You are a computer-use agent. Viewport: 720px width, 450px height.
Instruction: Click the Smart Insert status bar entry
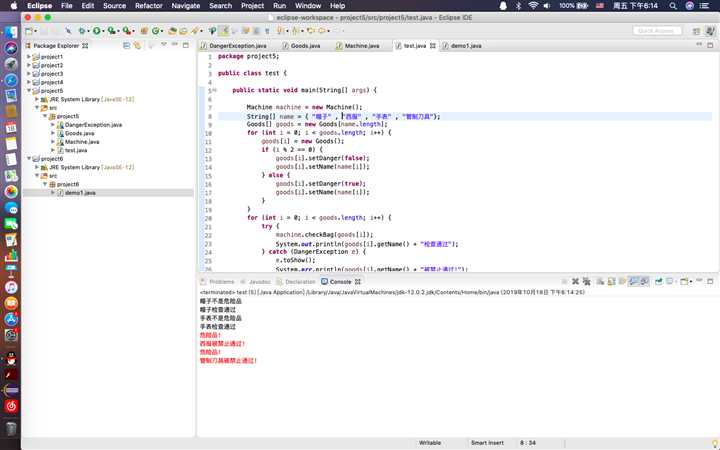pyautogui.click(x=487, y=443)
